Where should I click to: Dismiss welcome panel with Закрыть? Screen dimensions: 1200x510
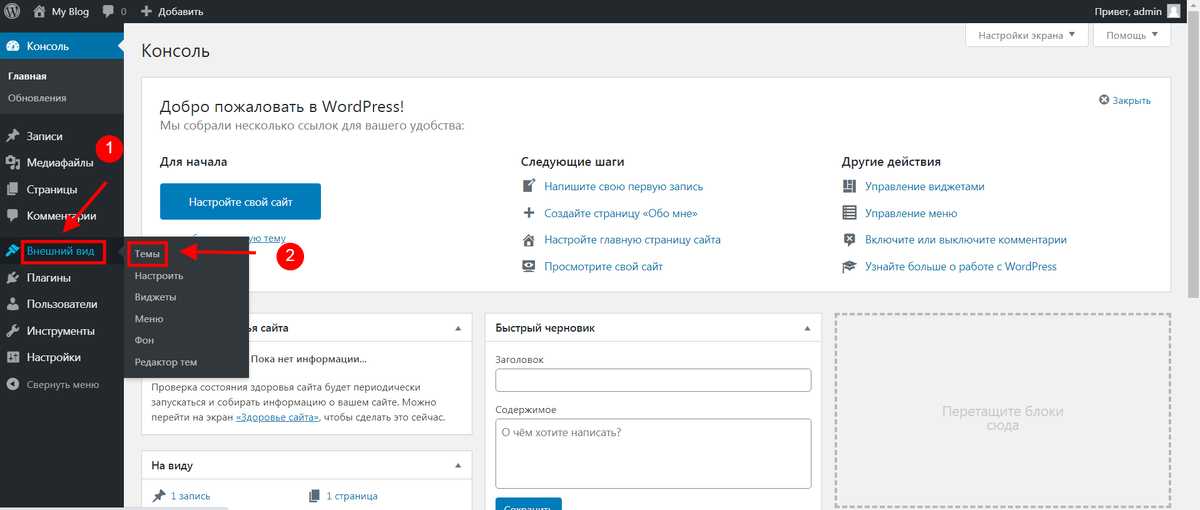click(1125, 100)
